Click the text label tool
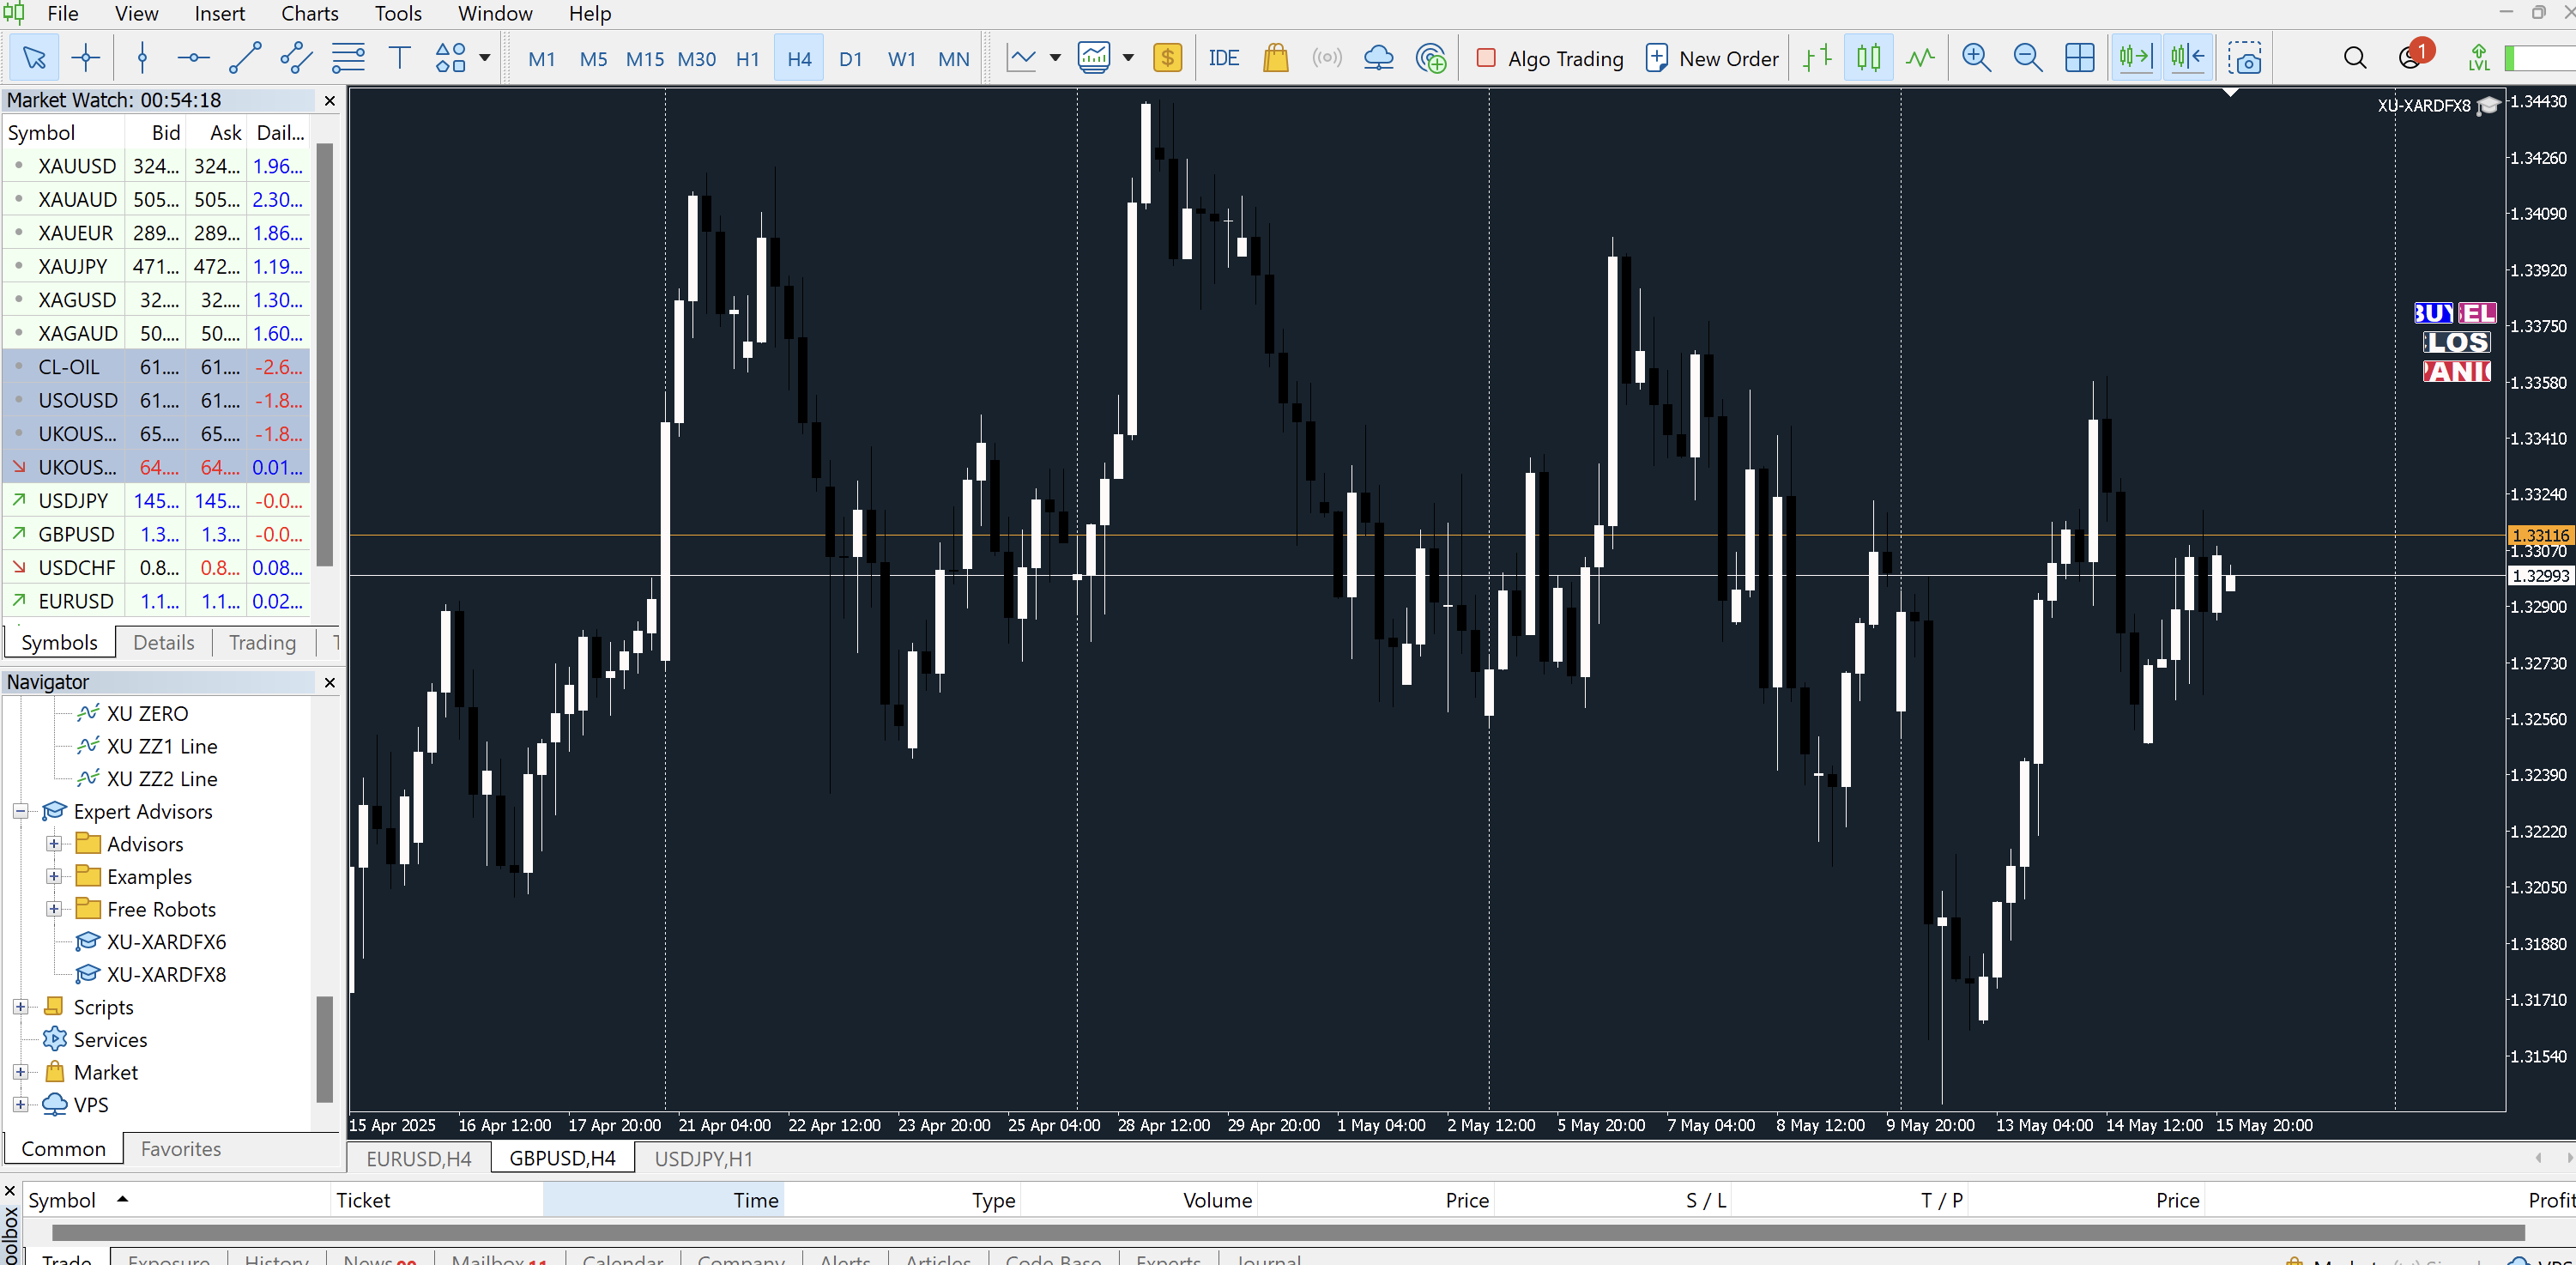 point(399,58)
